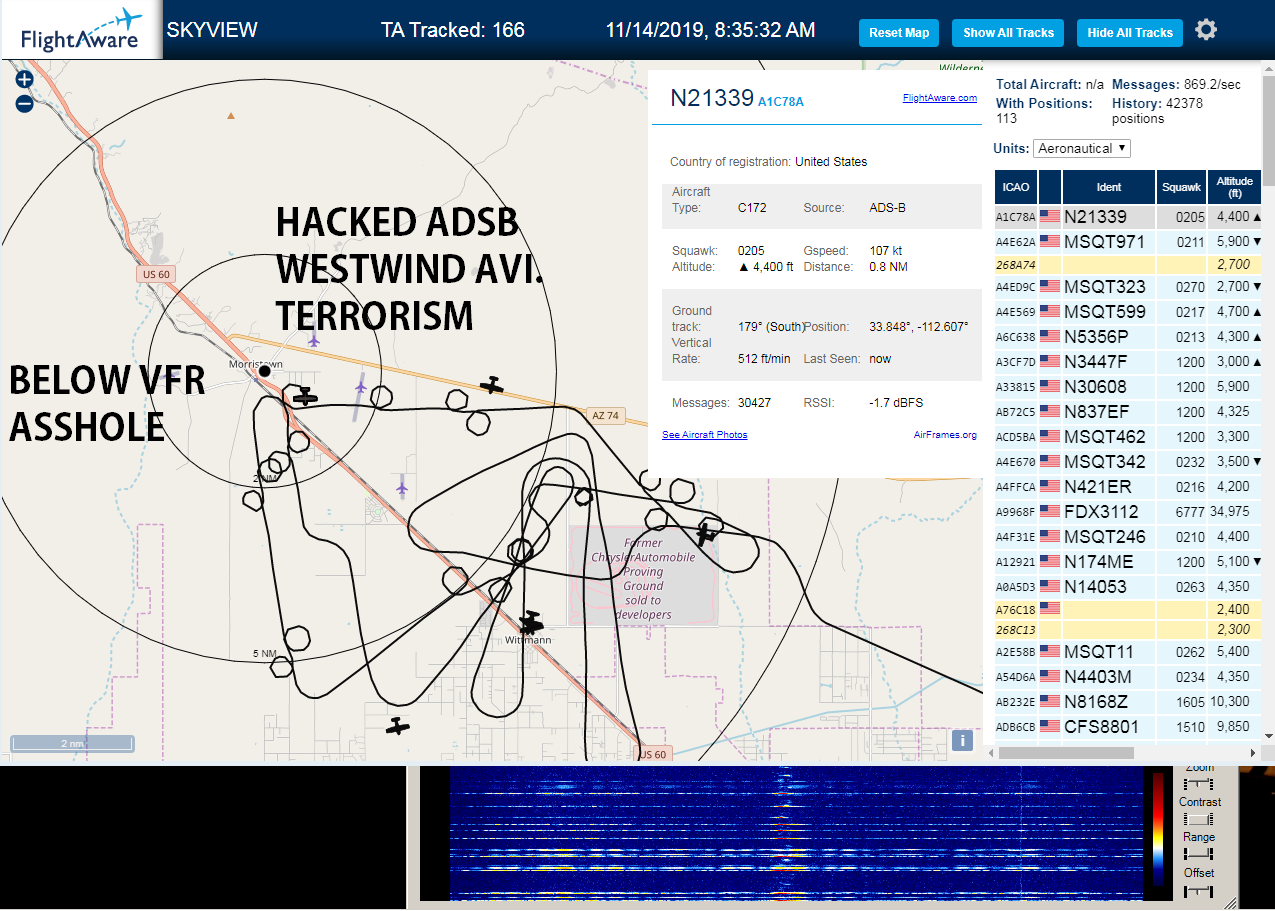Select the black aircraft icon nearest Morristown

tap(305, 397)
